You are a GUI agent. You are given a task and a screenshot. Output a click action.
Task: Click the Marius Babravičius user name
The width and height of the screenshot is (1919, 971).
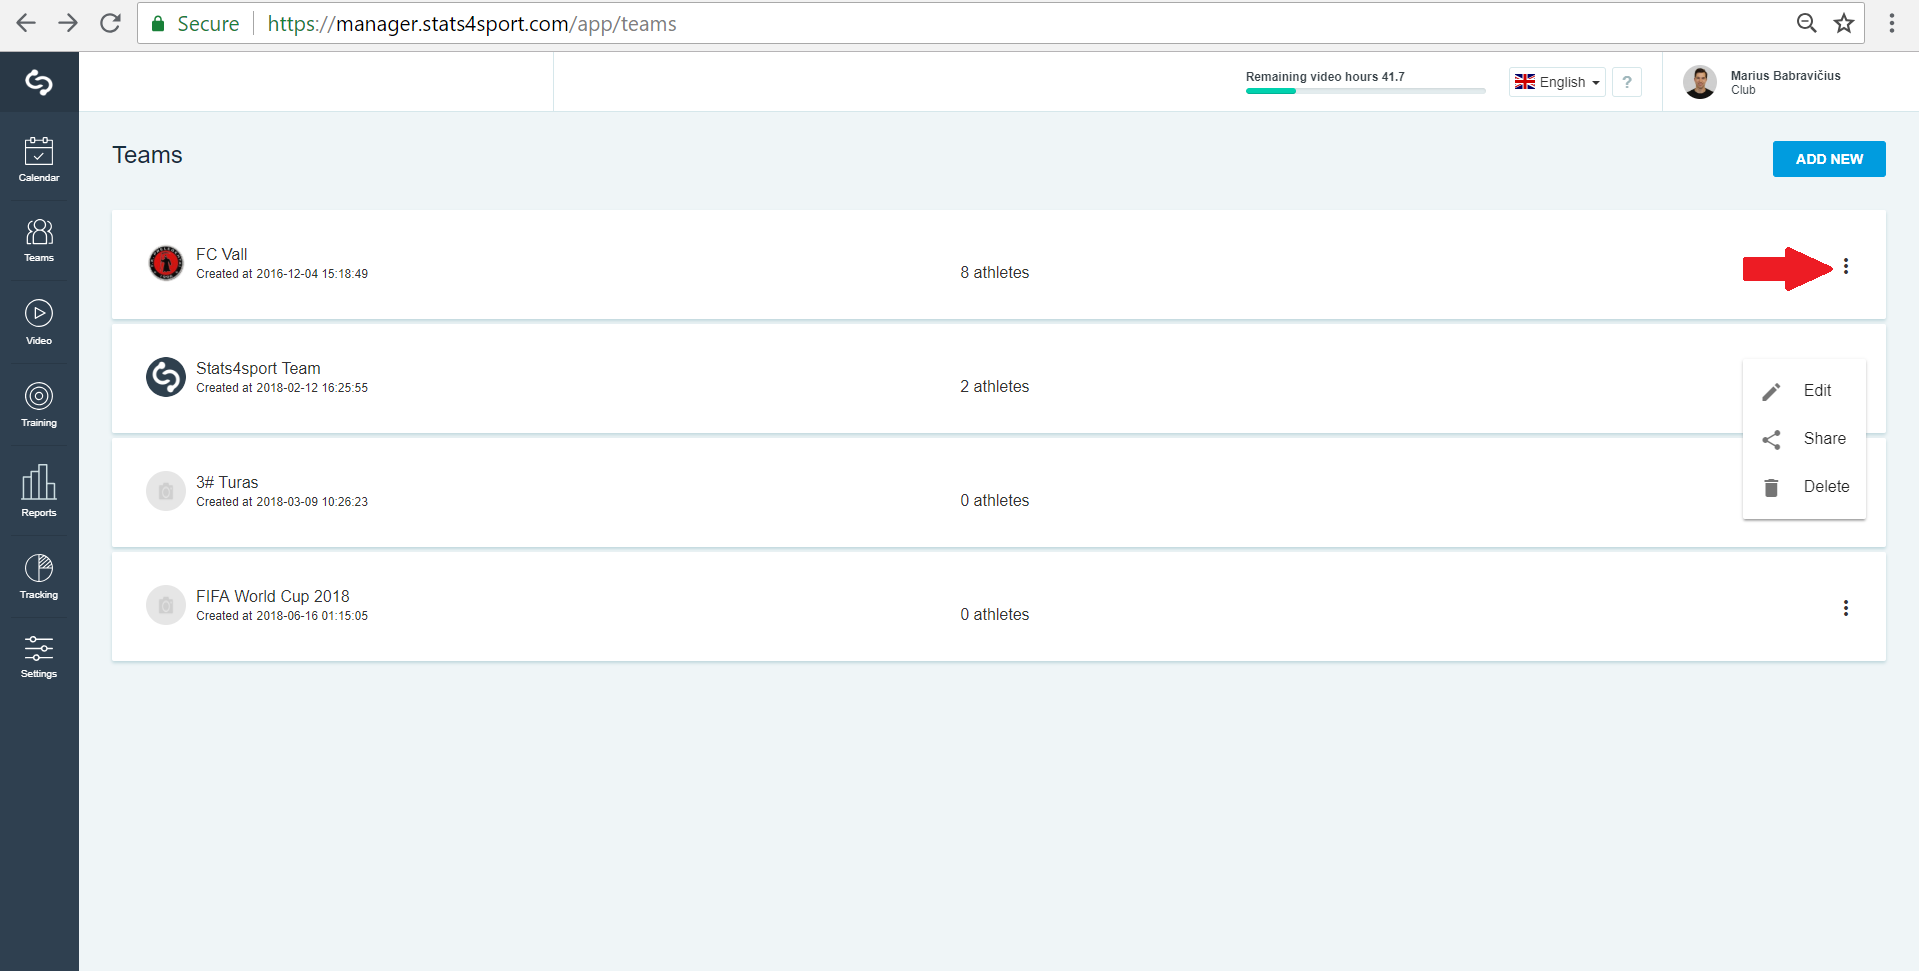point(1785,76)
